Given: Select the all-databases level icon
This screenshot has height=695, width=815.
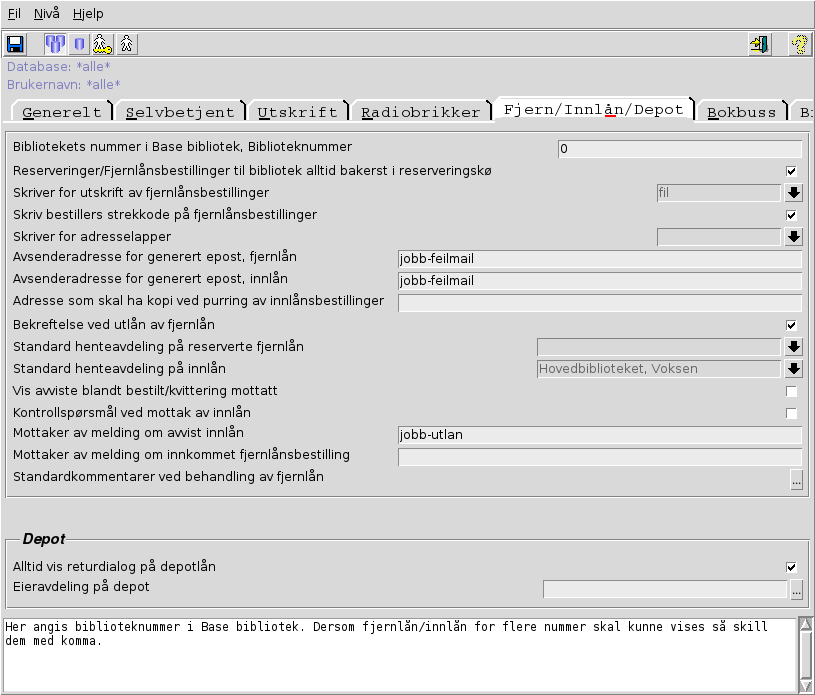Looking at the screenshot, I should point(55,44).
